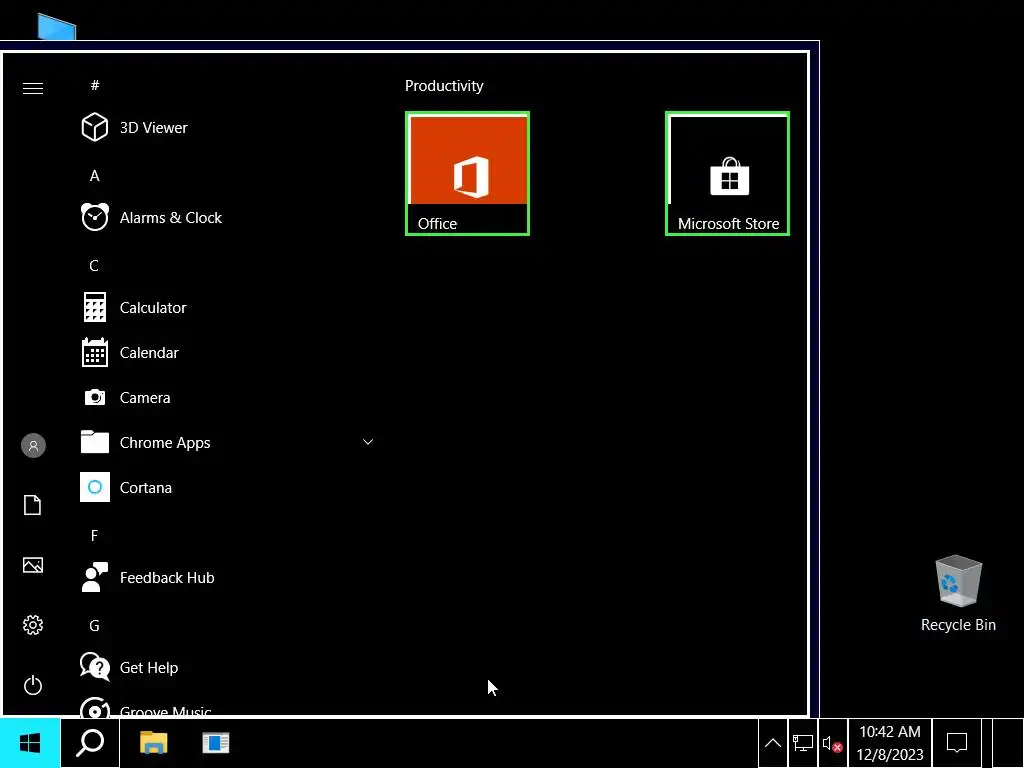The image size is (1024, 768).
Task: Open the pinned blue window app on taskbar
Action: pyautogui.click(x=216, y=743)
